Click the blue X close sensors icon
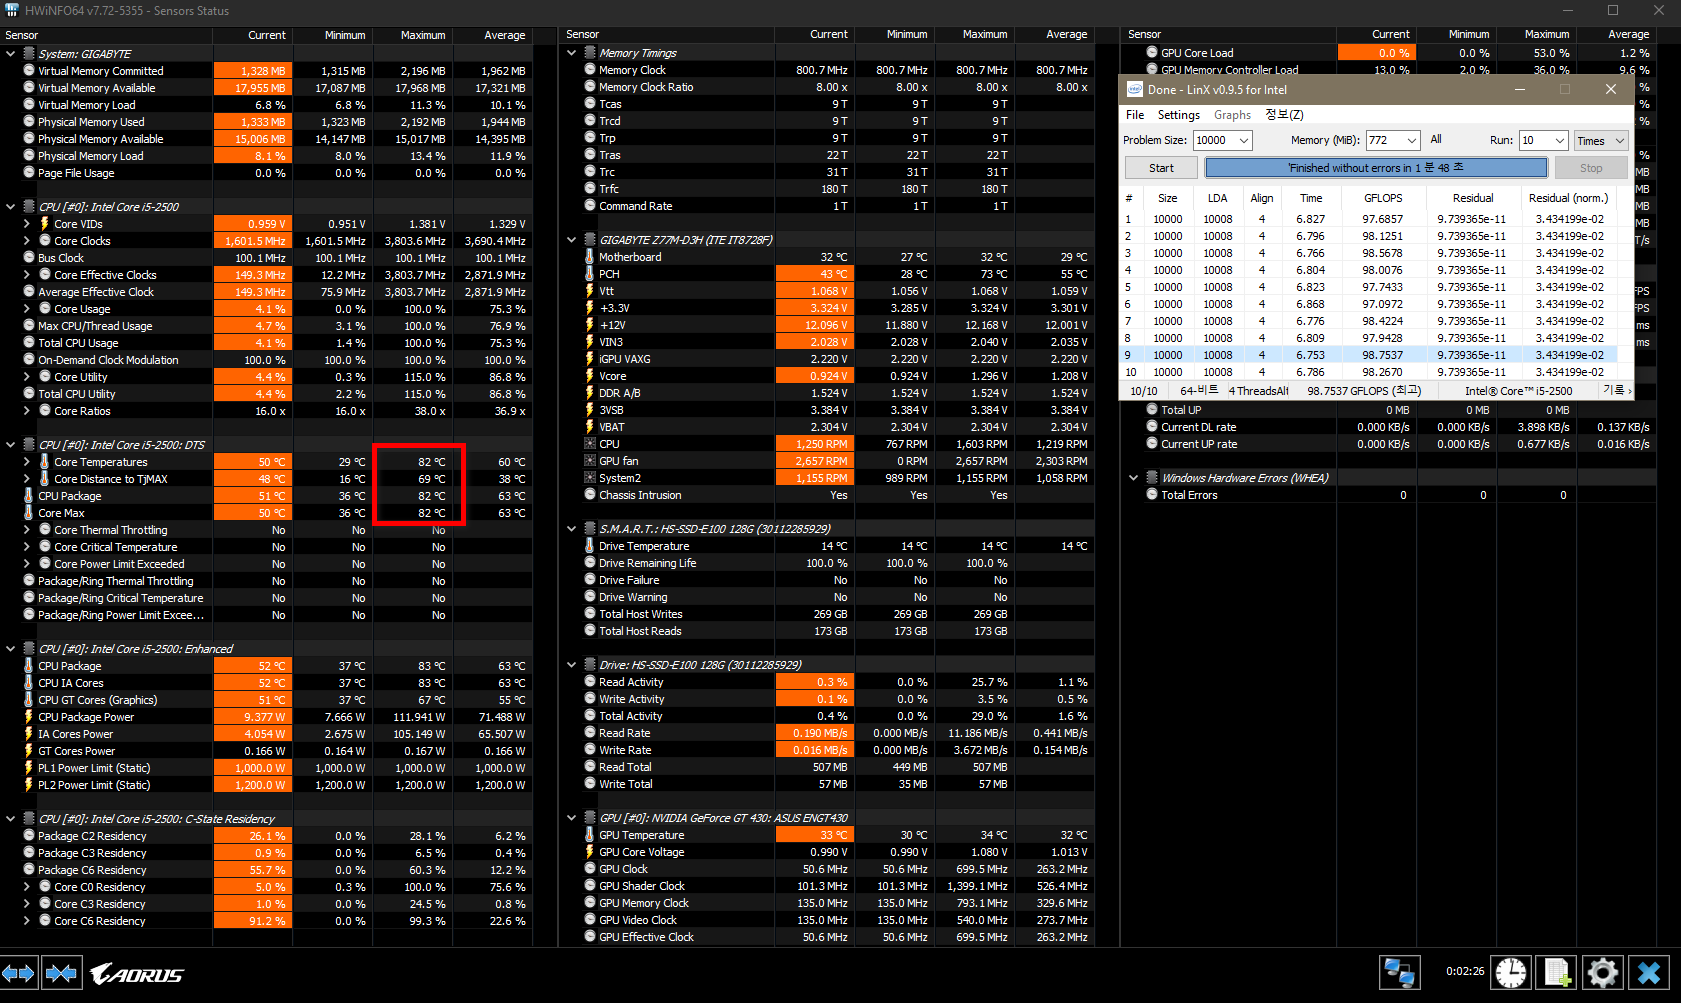 (x=1649, y=972)
